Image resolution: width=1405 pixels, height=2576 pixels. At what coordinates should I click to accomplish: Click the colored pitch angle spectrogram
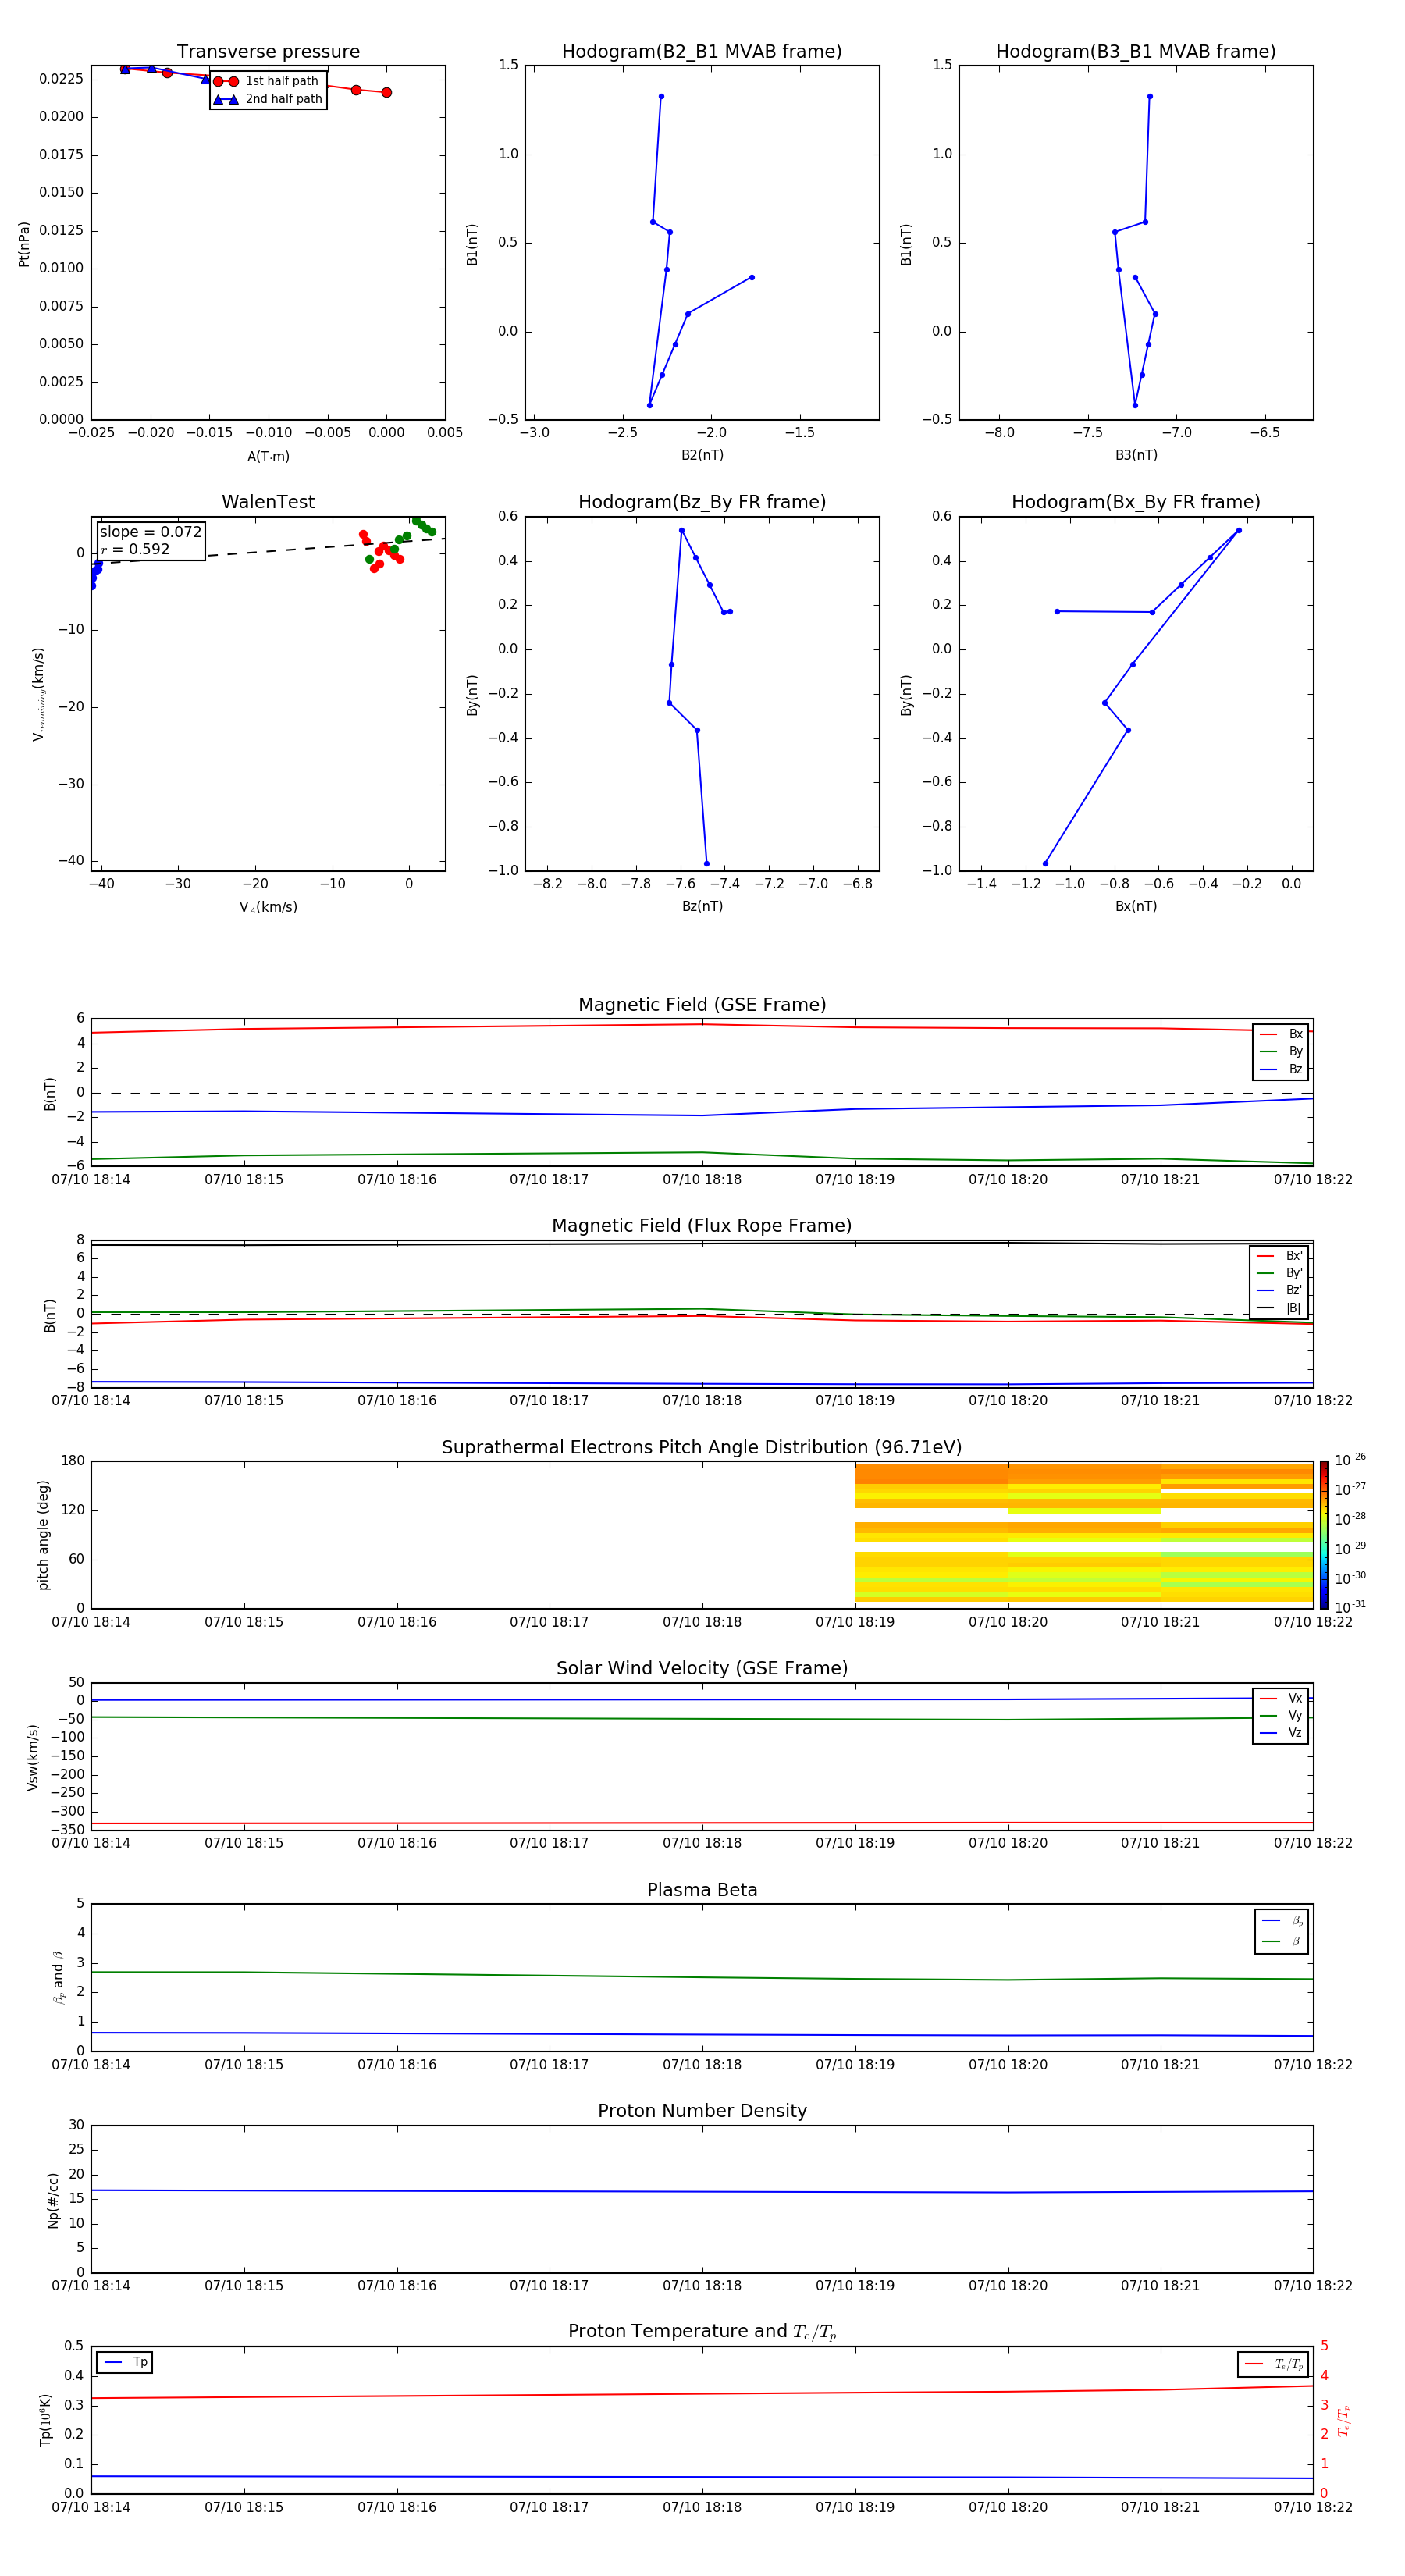pyautogui.click(x=1084, y=1533)
